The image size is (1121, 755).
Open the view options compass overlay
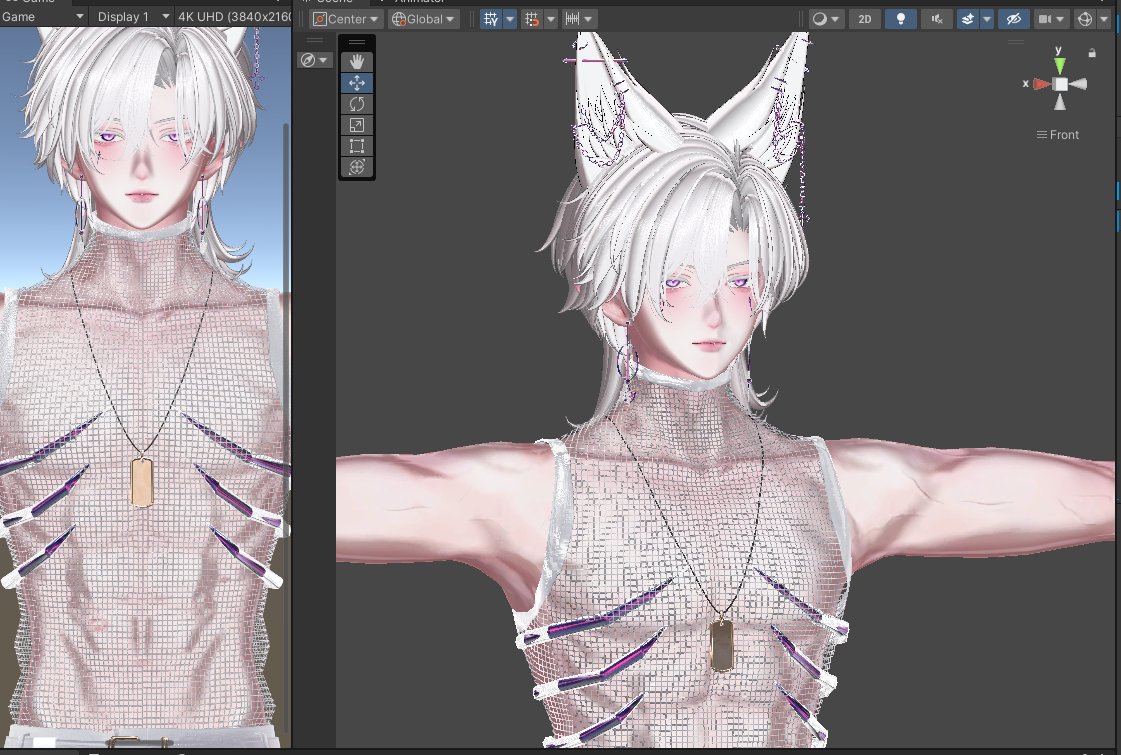(314, 60)
